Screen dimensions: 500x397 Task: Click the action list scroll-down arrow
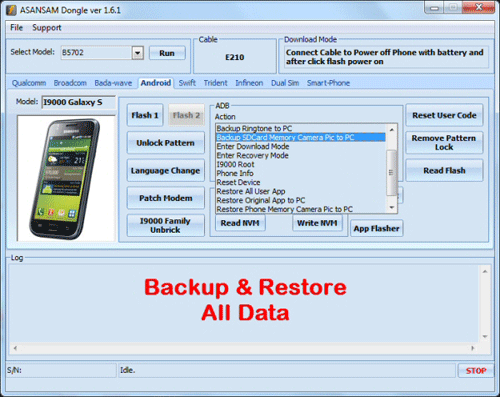click(x=392, y=208)
